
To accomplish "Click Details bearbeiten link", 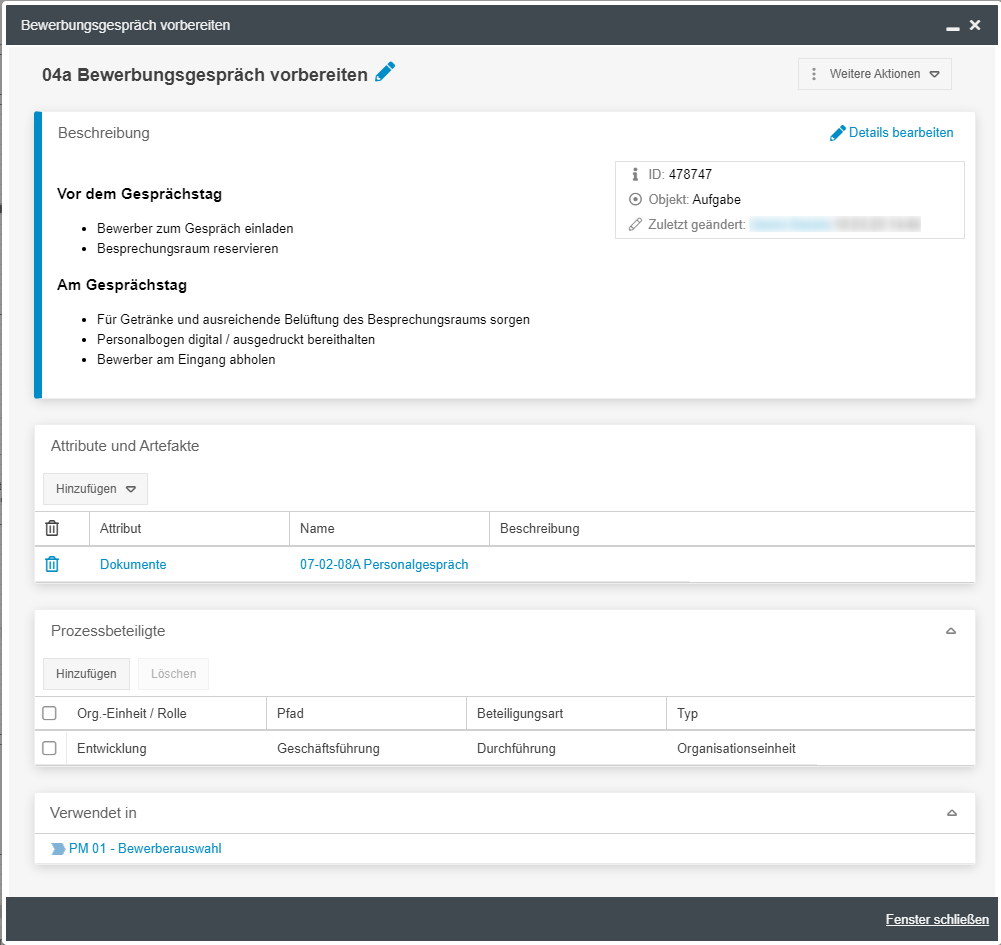I will click(892, 133).
